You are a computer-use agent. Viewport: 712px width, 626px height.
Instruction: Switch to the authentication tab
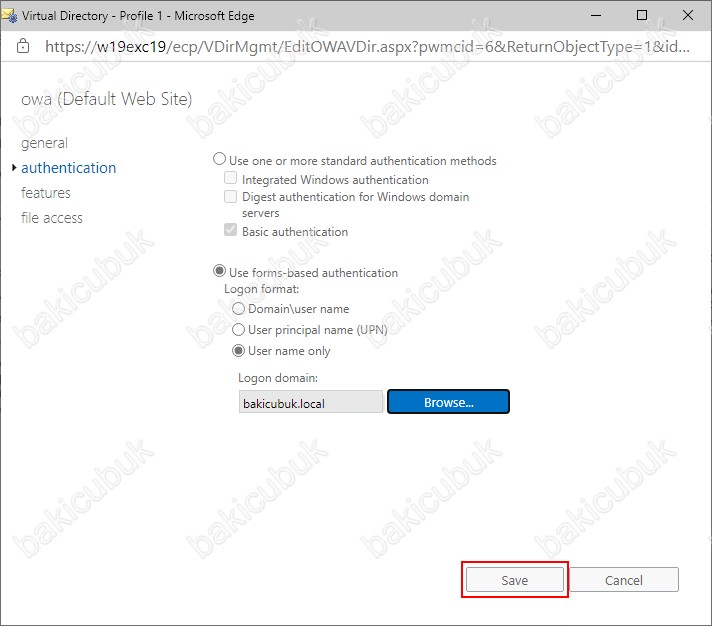coord(69,168)
